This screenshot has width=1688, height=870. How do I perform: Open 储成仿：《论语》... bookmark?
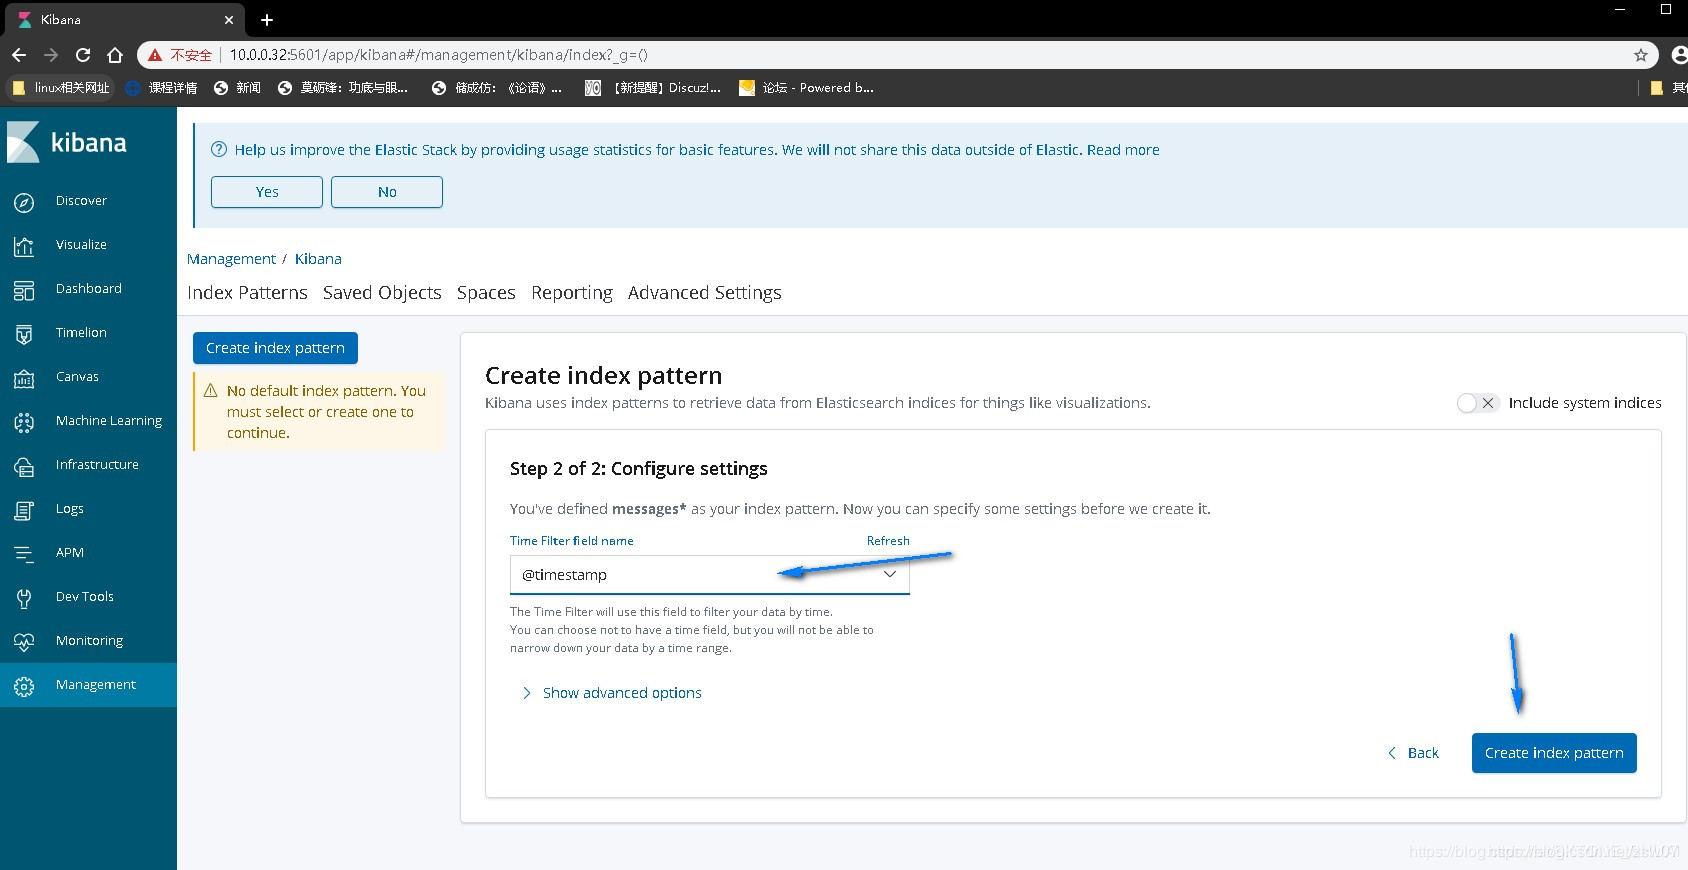click(497, 88)
